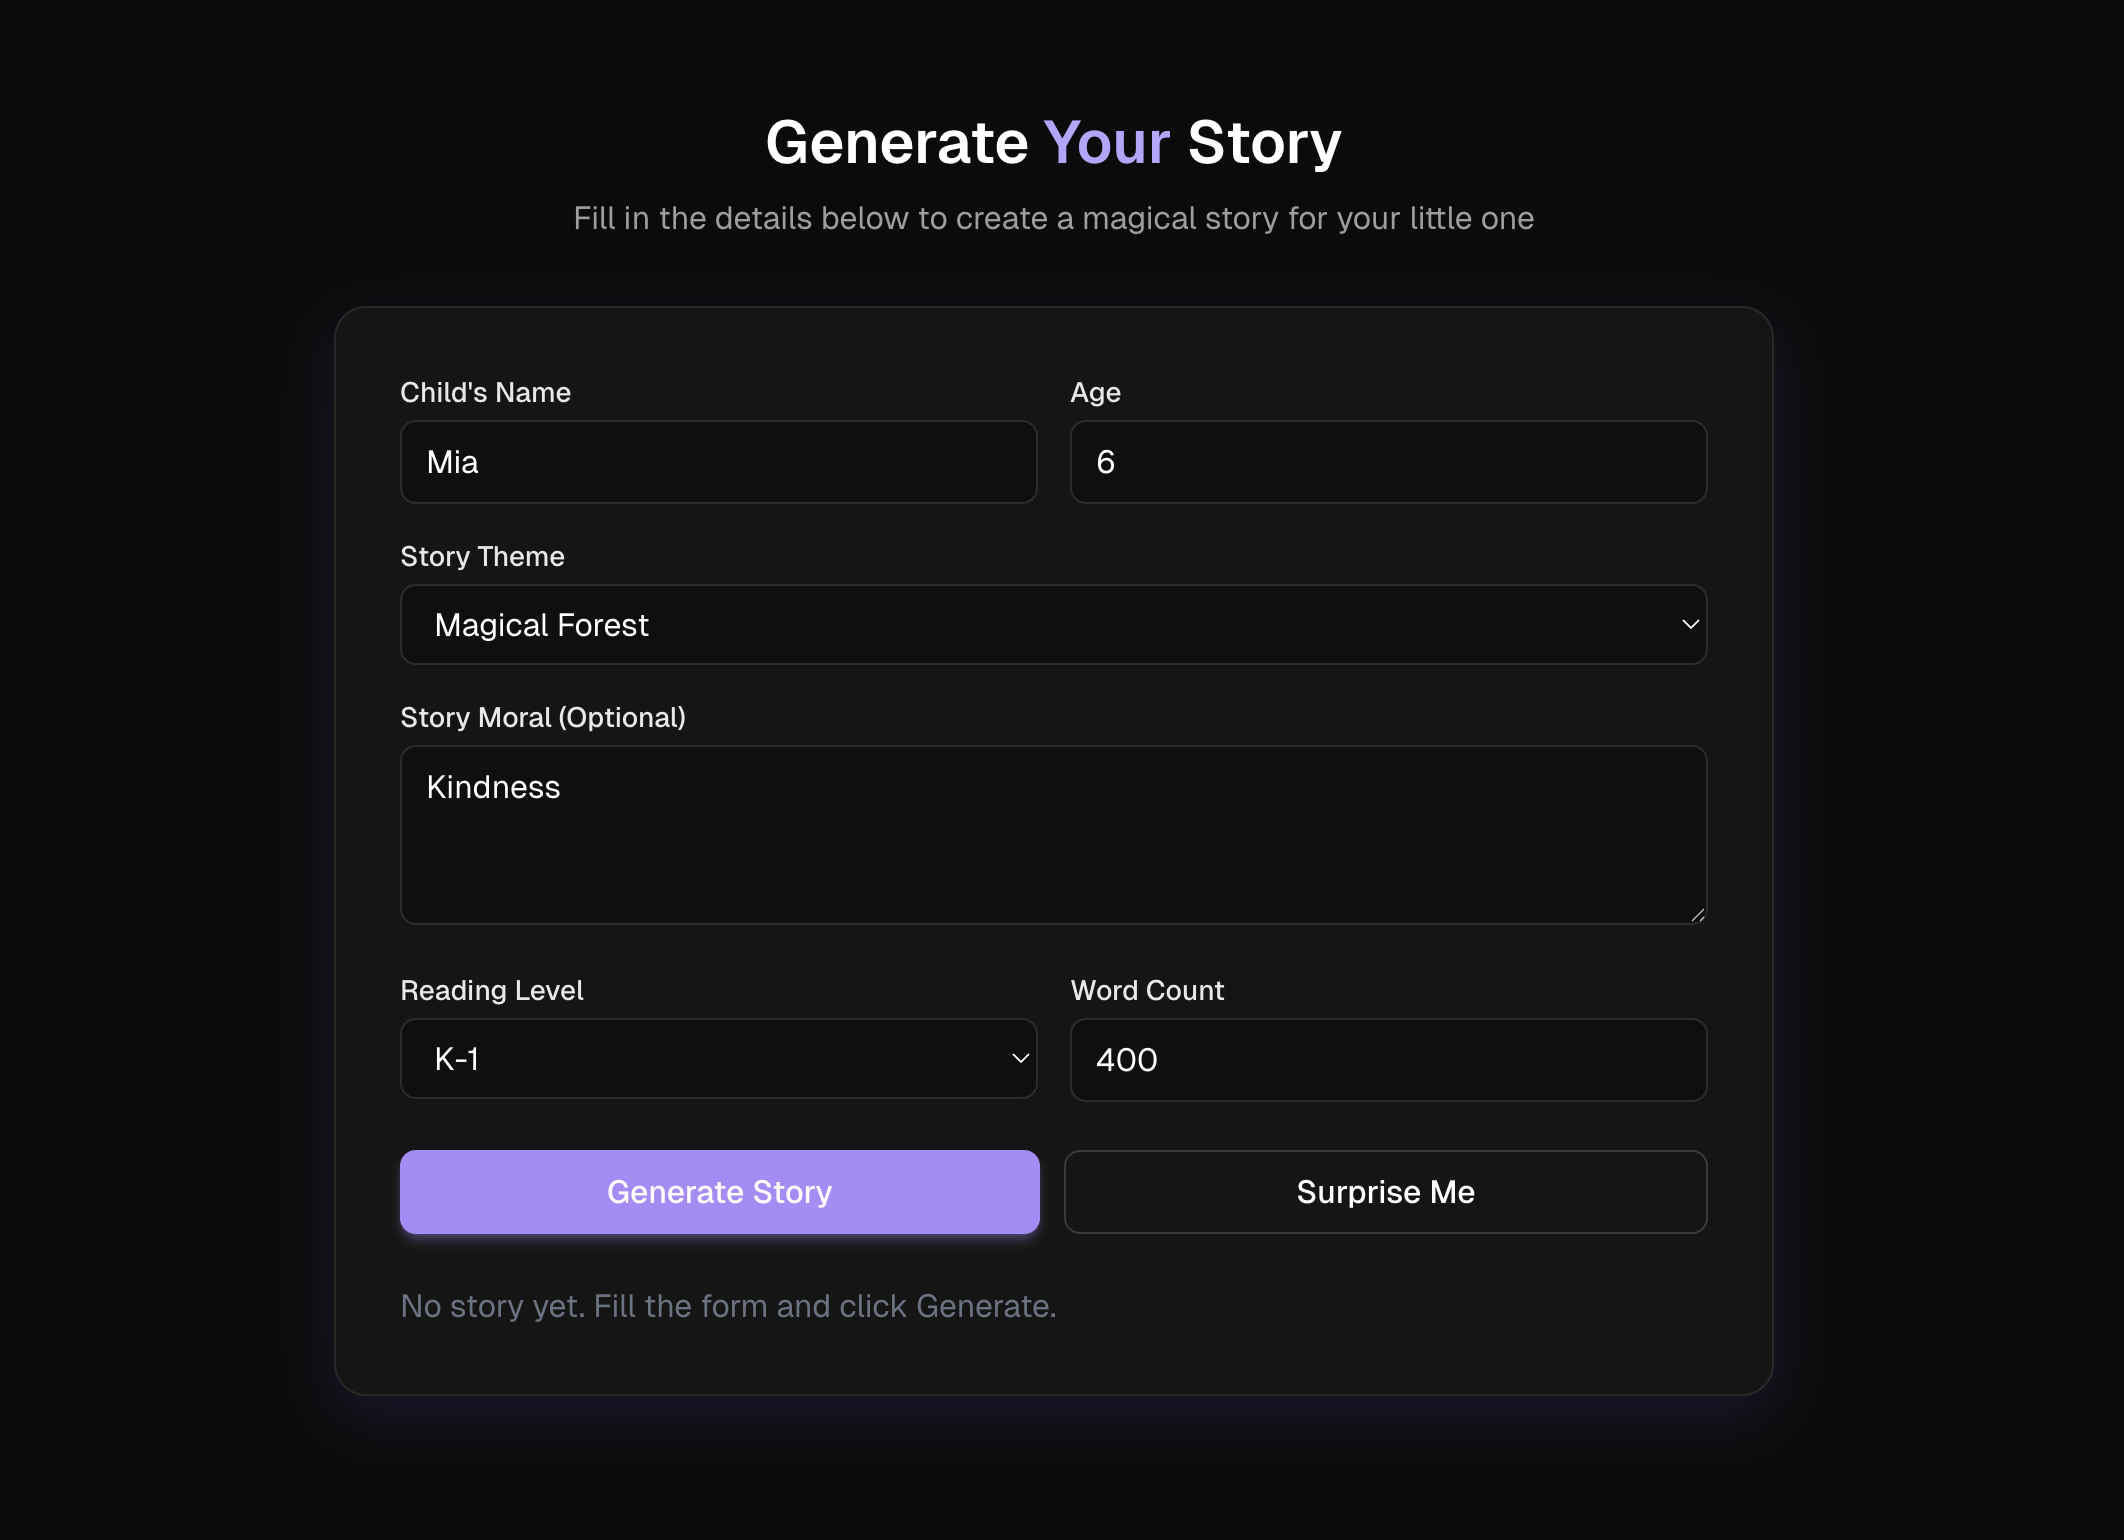Select the Magical Forest theme value
Image resolution: width=2124 pixels, height=1540 pixels.
(x=540, y=624)
